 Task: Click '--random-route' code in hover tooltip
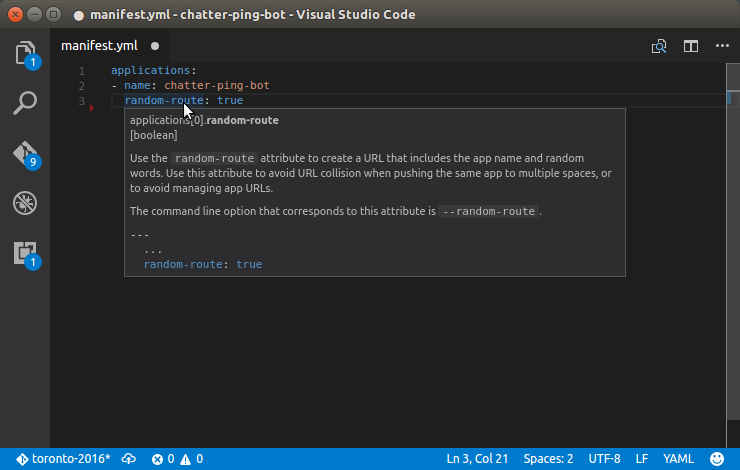(488, 211)
